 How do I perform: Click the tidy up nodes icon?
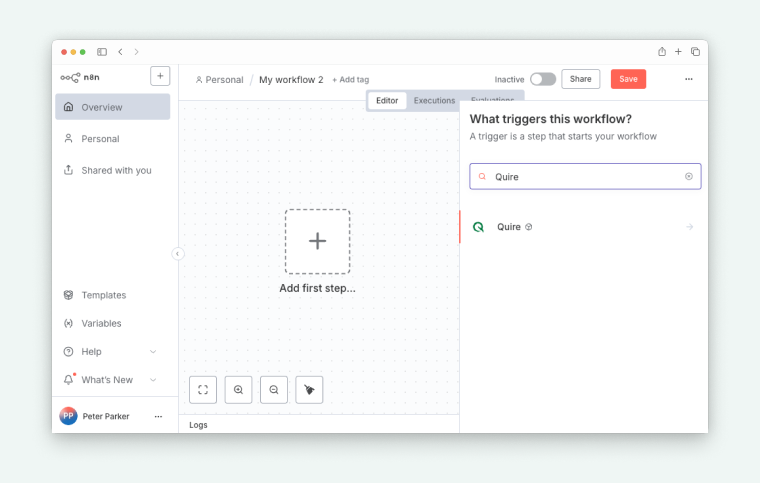coord(309,390)
